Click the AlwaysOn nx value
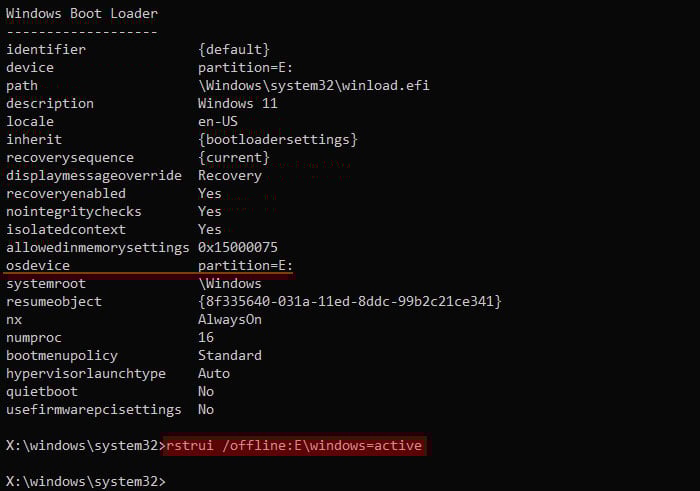Screen dimensions: 700x491 pos(230,320)
